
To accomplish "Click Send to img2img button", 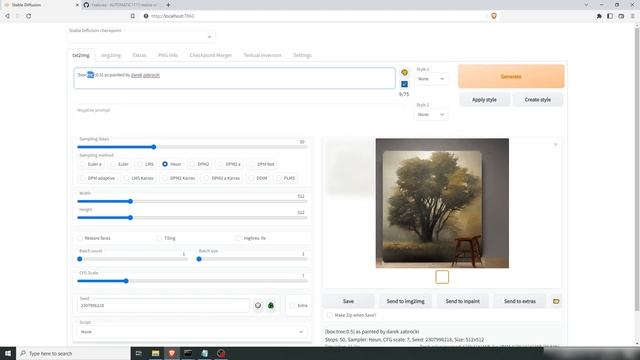I will coord(405,301).
